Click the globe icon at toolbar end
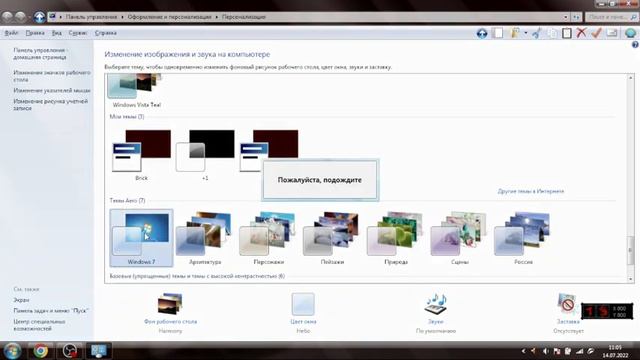 coord(631,33)
